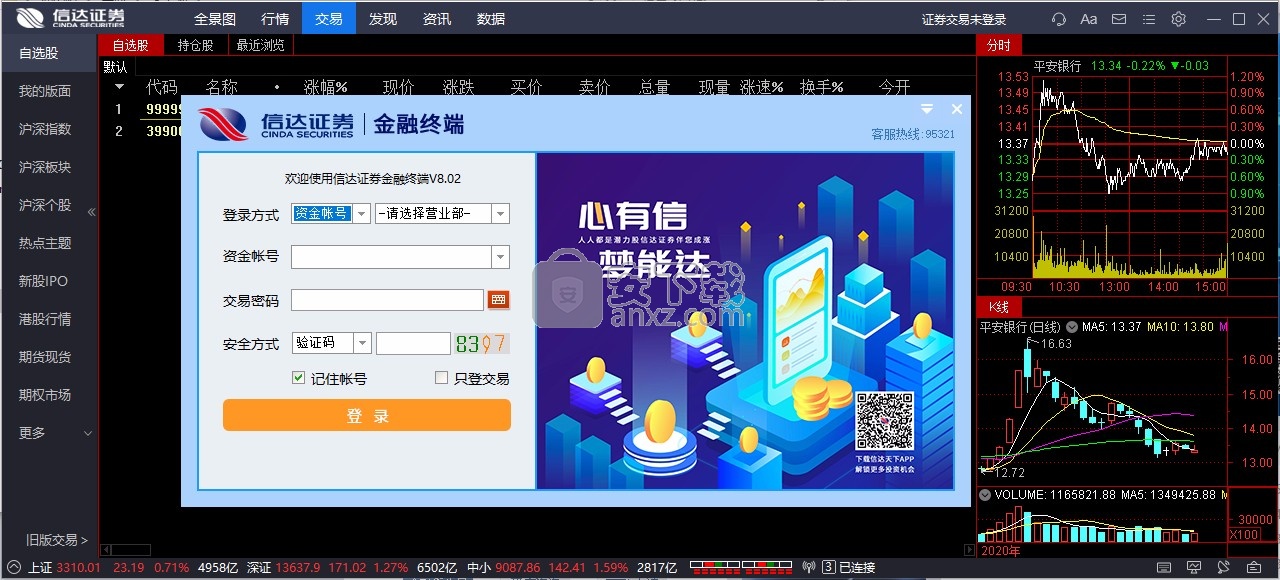Open the 资讯 menu
1280x580 pixels.
pyautogui.click(x=437, y=19)
